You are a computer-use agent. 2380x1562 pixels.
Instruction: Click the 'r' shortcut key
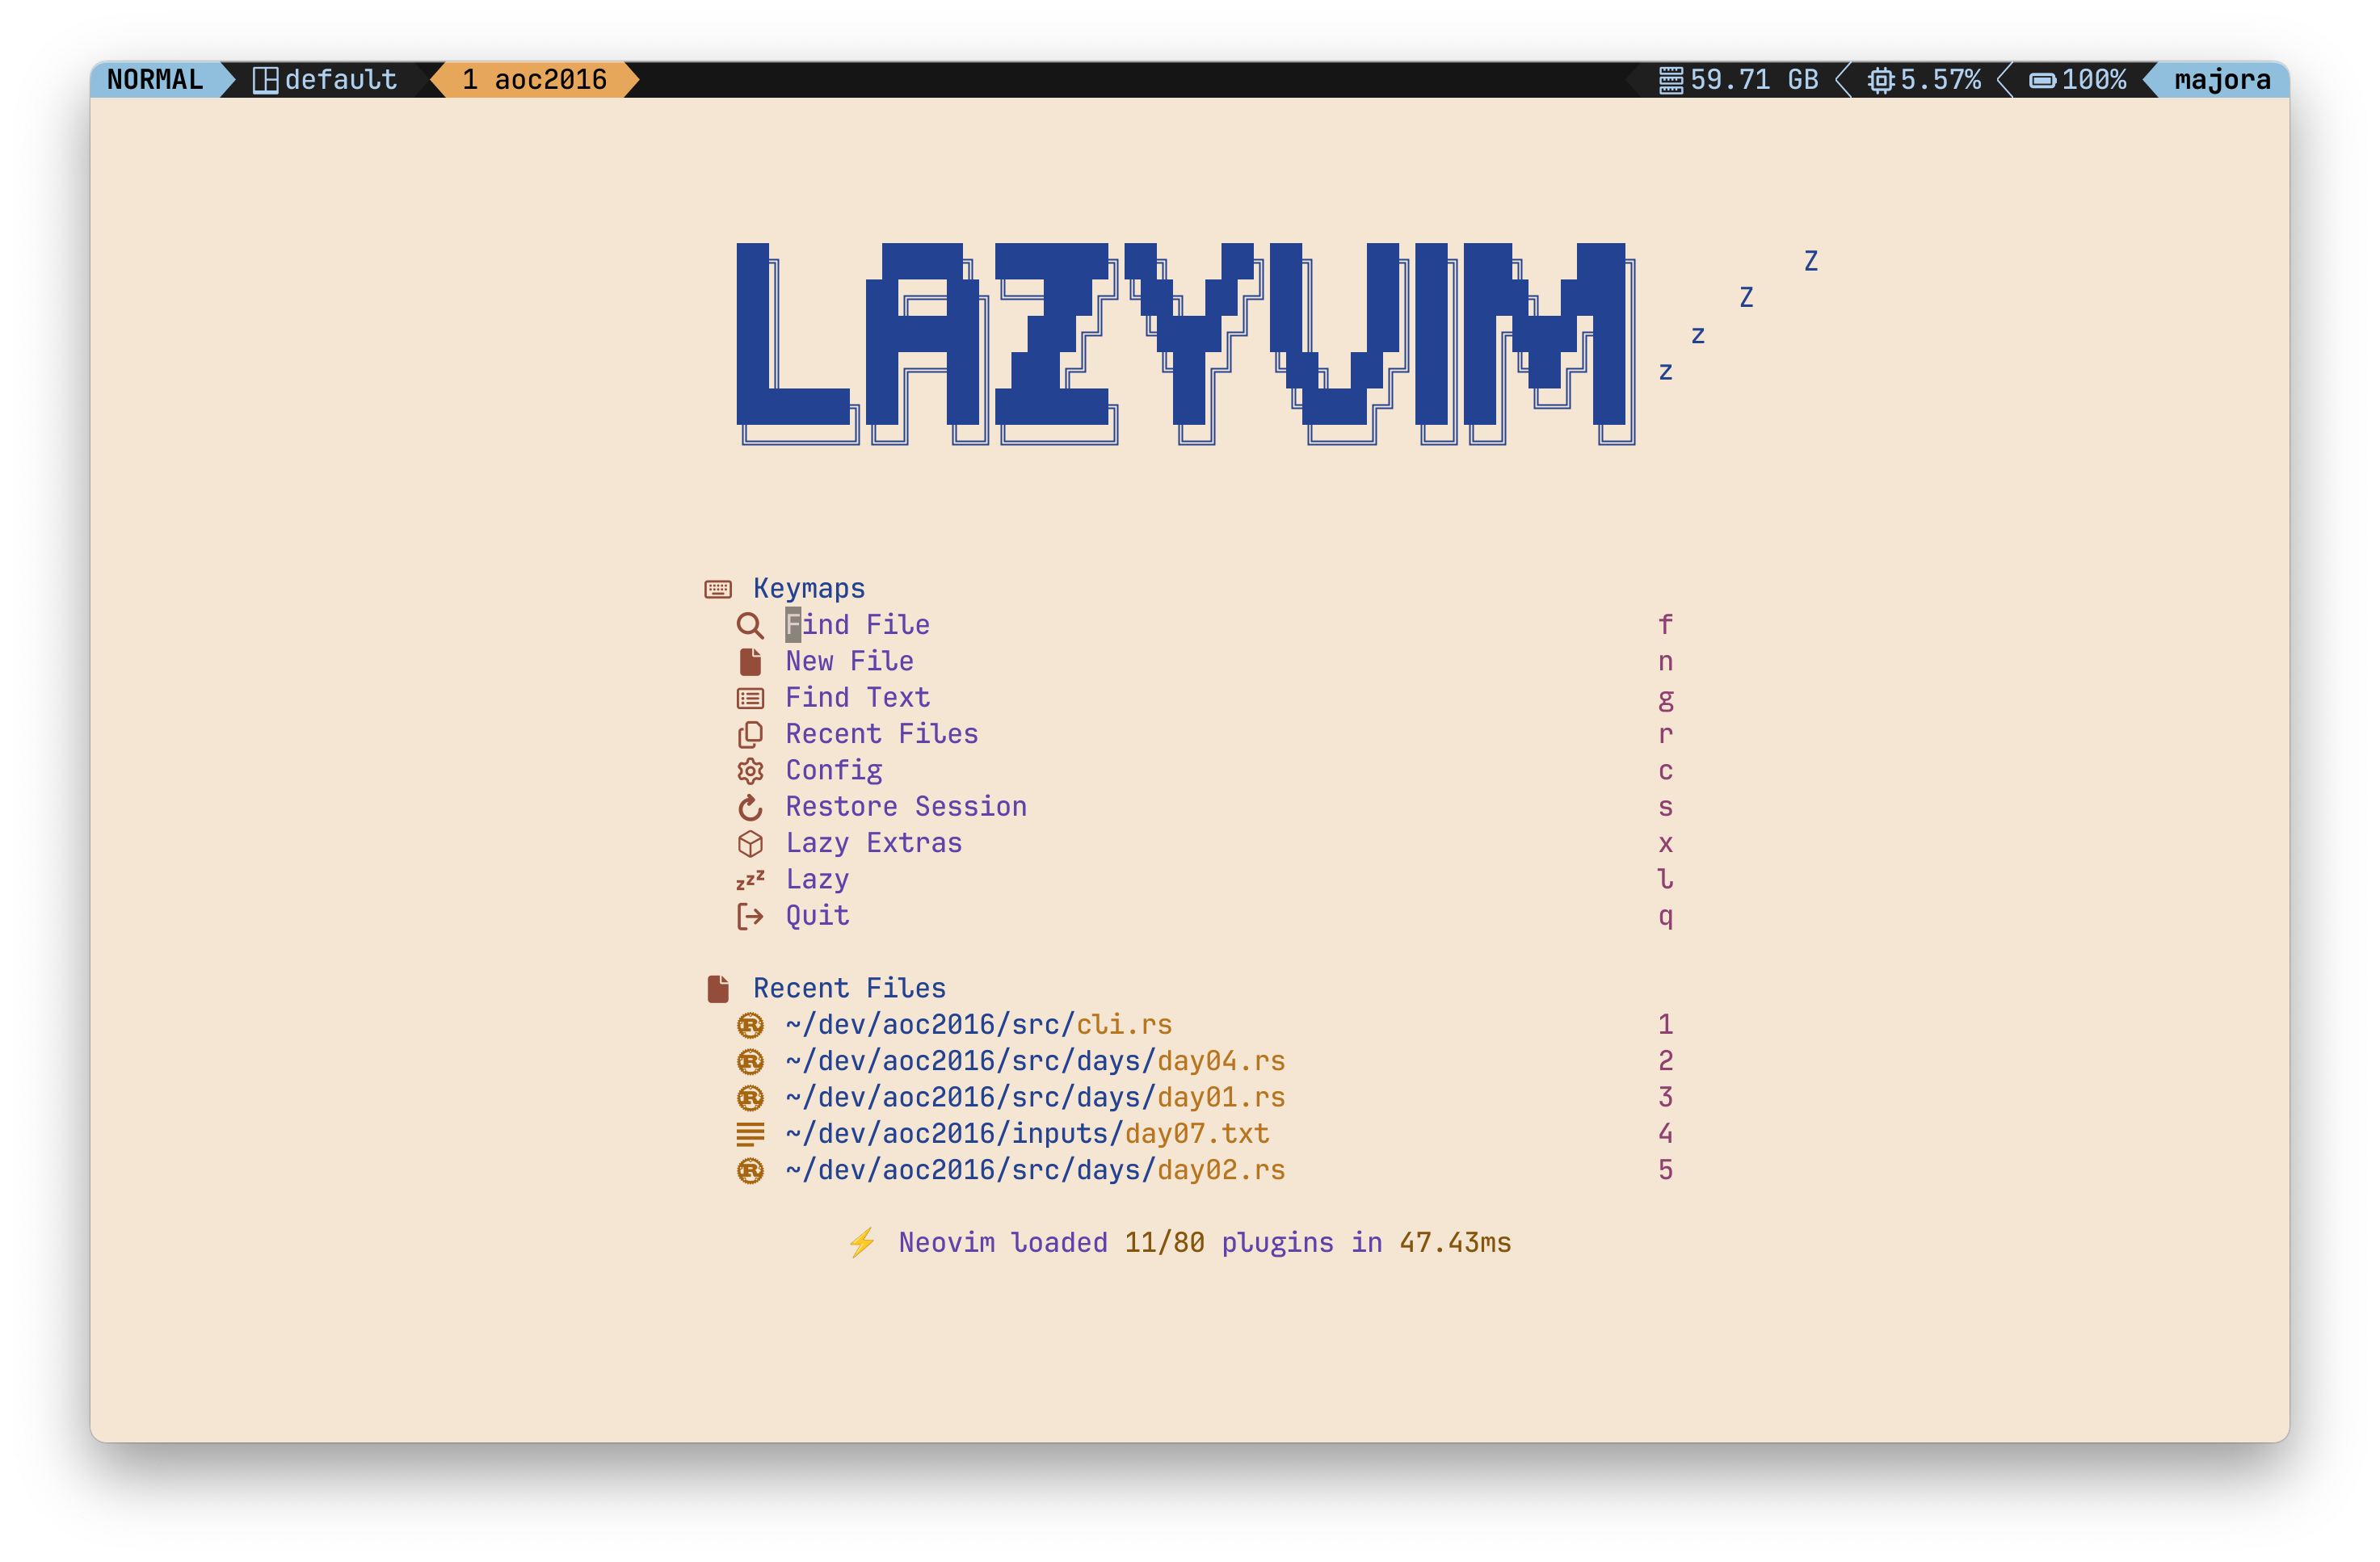[1665, 735]
